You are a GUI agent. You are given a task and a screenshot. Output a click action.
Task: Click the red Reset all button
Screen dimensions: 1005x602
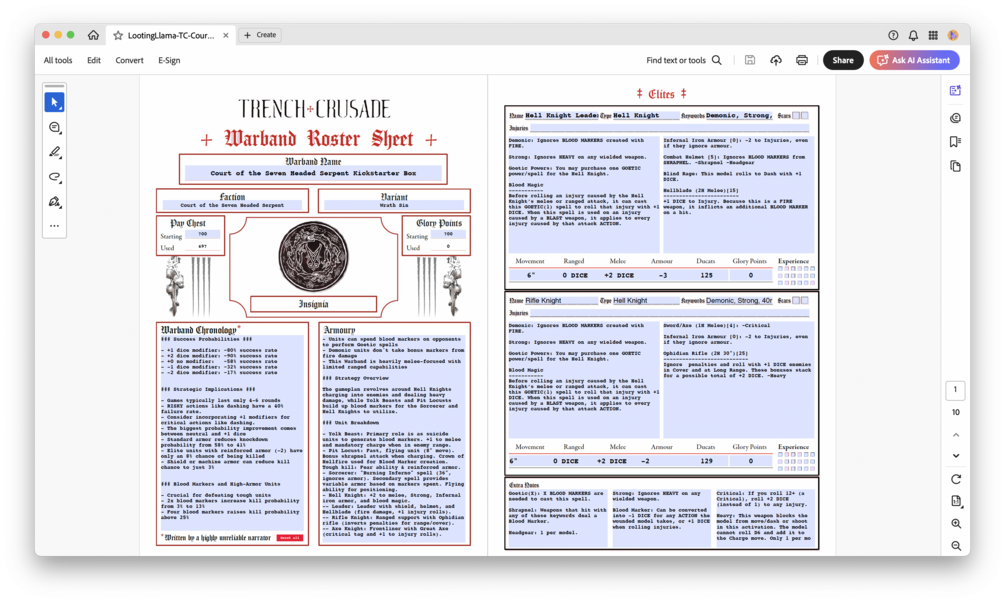point(290,538)
